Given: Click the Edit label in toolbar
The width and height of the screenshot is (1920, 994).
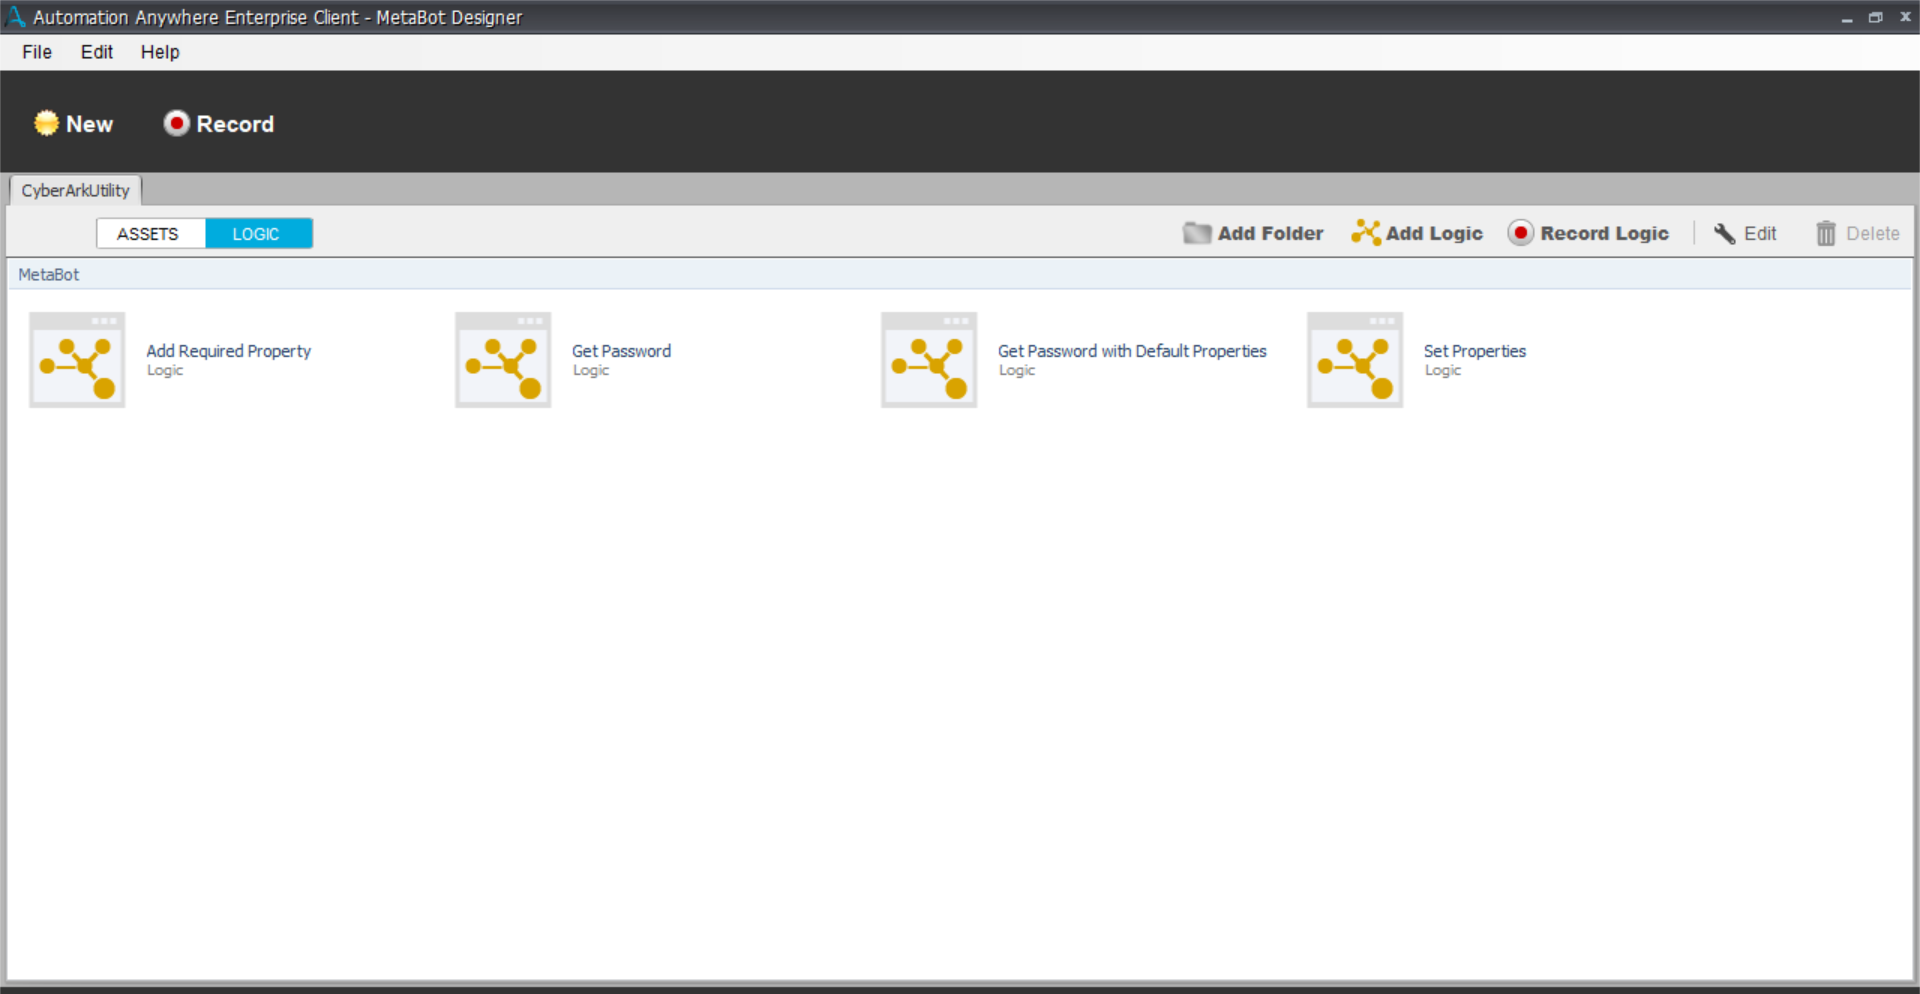Looking at the screenshot, I should (x=1761, y=234).
